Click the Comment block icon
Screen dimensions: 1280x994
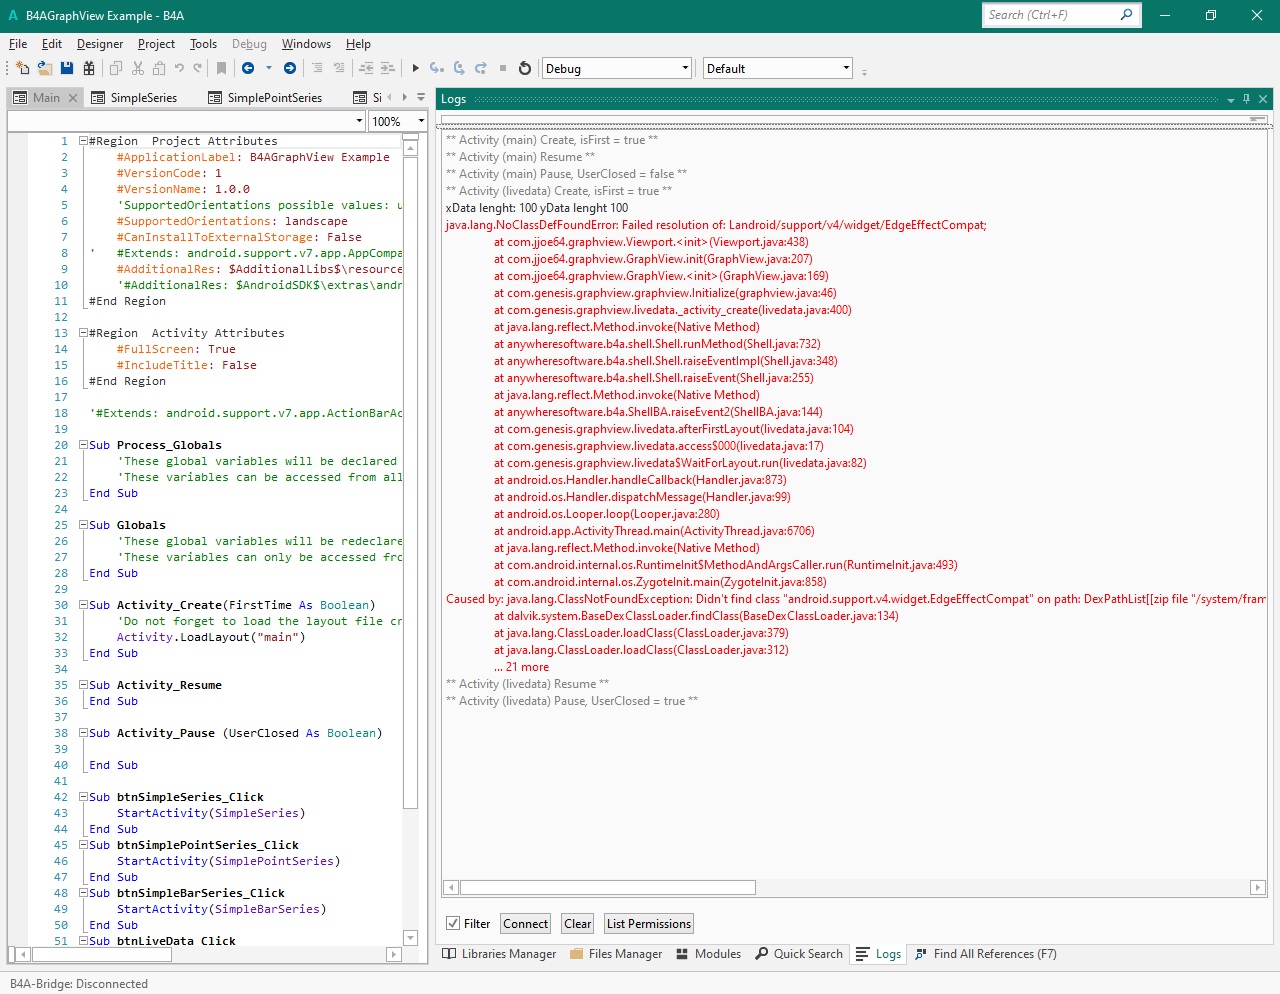[x=317, y=68]
